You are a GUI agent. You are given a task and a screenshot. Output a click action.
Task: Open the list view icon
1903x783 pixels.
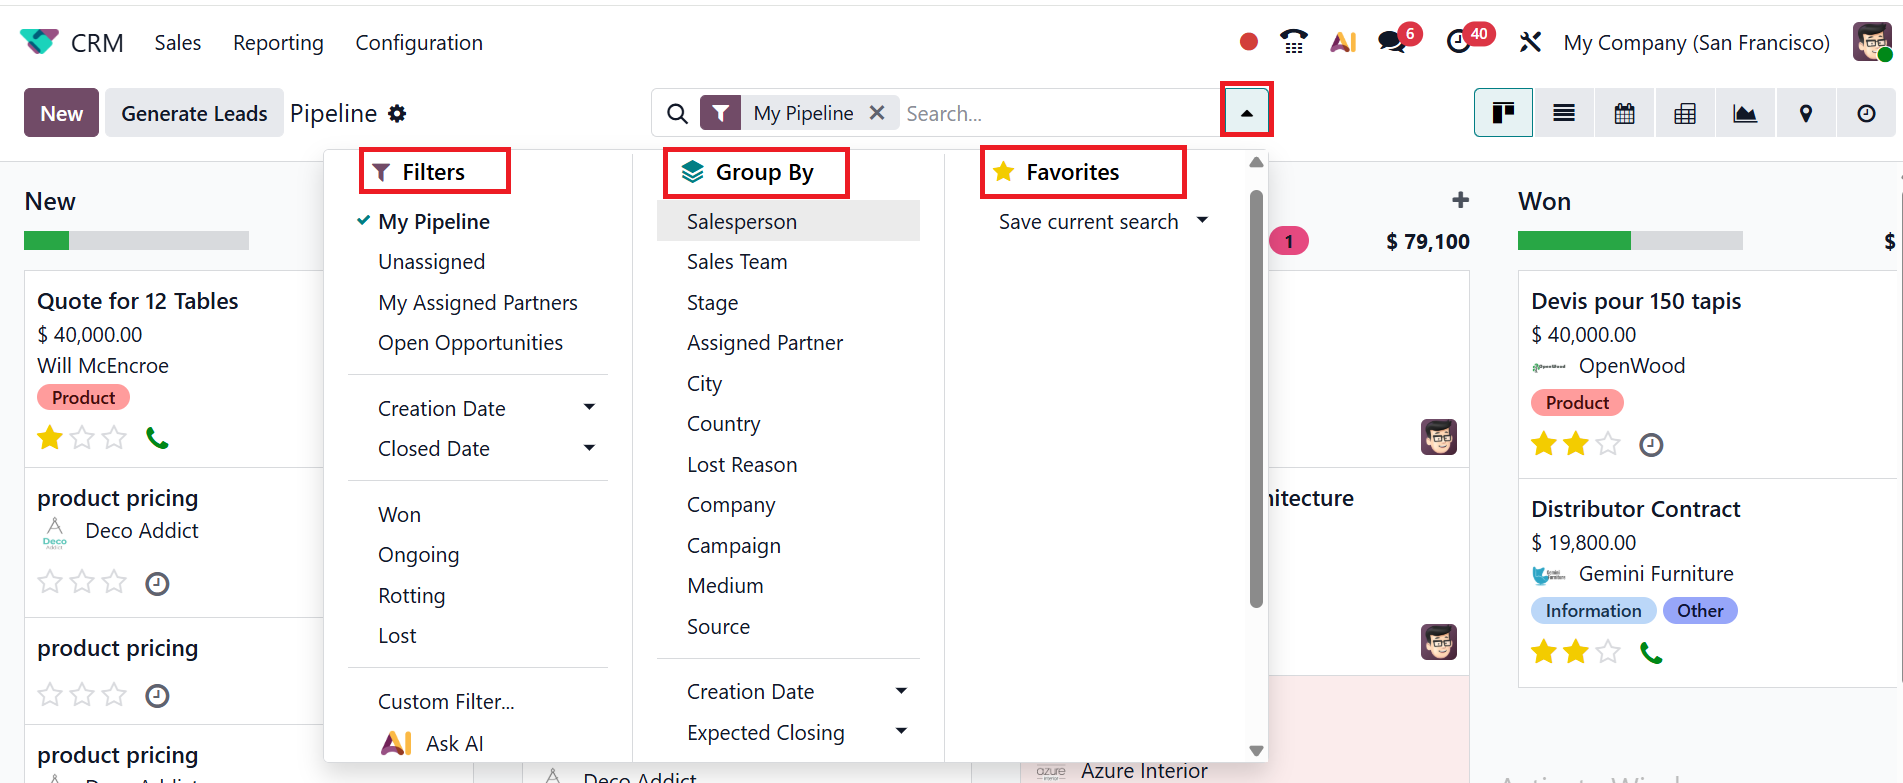pyautogui.click(x=1564, y=113)
